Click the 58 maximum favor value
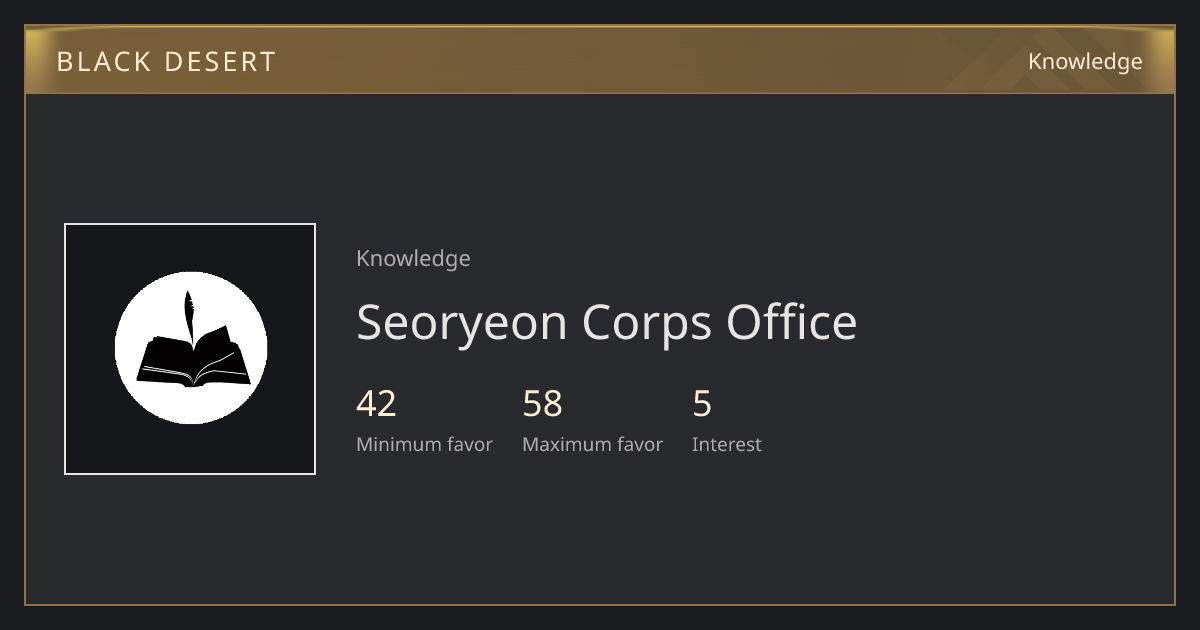This screenshot has height=630, width=1200. 542,404
